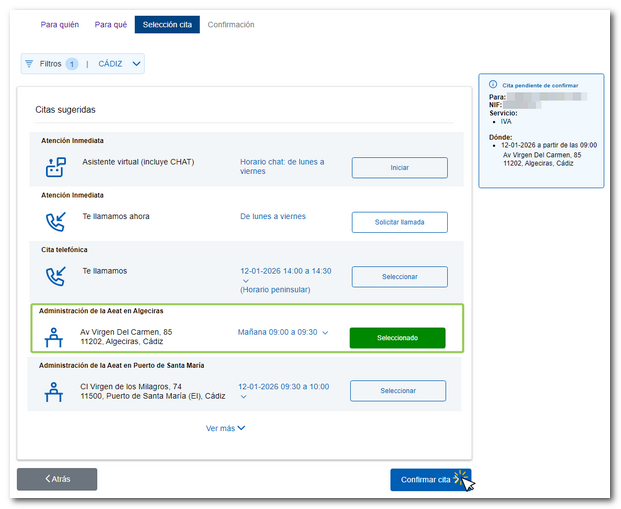Expand the 12-01-2026 09:30 a 10:00 time options
621x509 pixels.
244,396
